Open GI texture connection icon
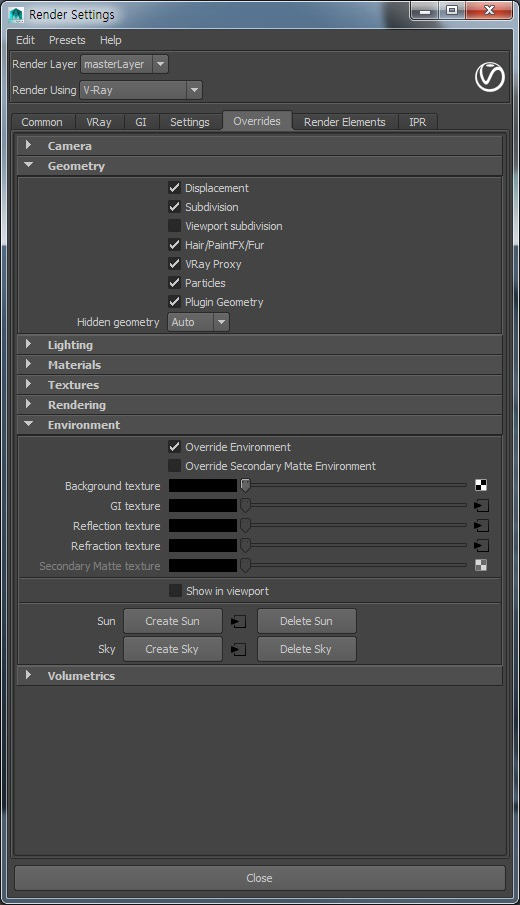This screenshot has height=905, width=520. tap(481, 506)
